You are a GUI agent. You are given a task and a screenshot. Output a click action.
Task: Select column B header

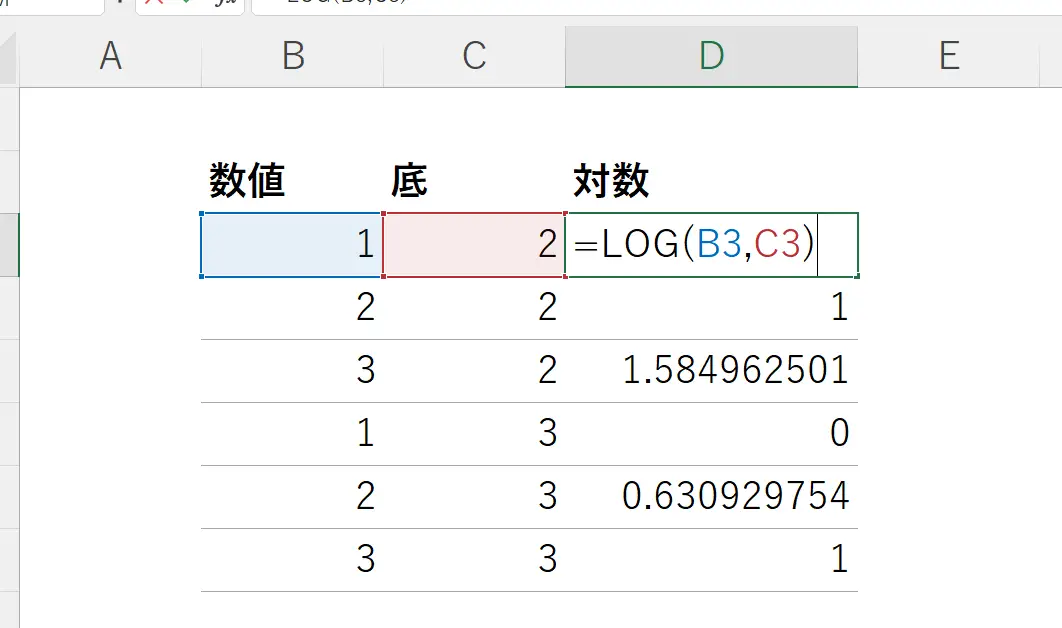[x=292, y=57]
